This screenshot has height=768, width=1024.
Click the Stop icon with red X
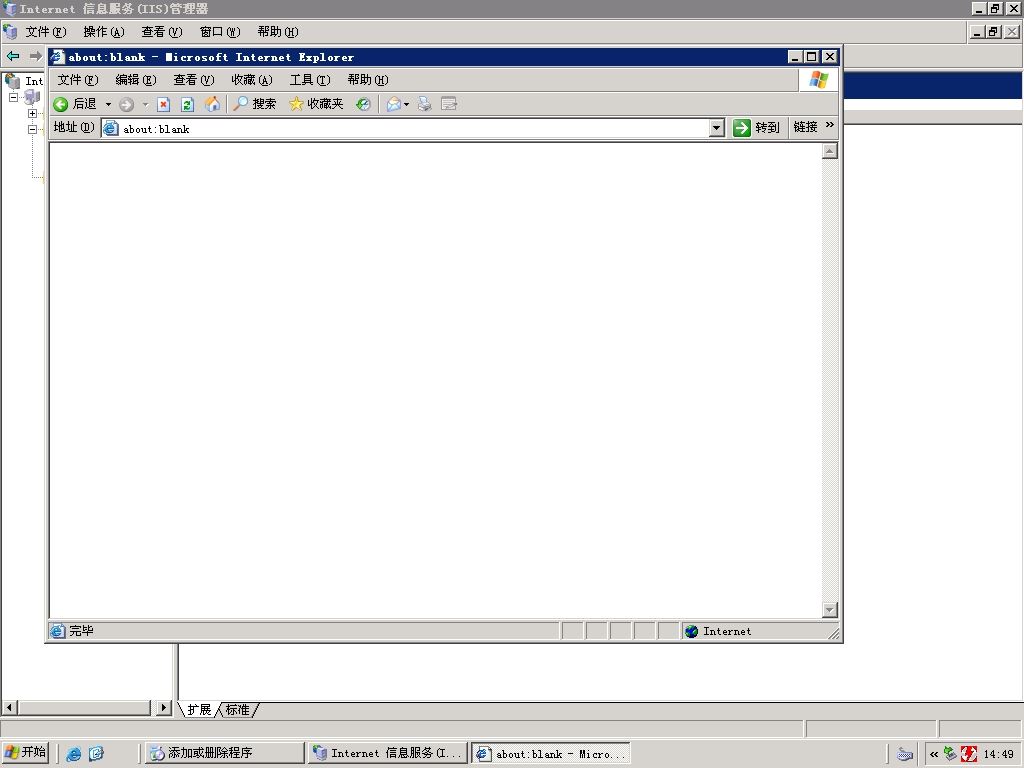163,104
